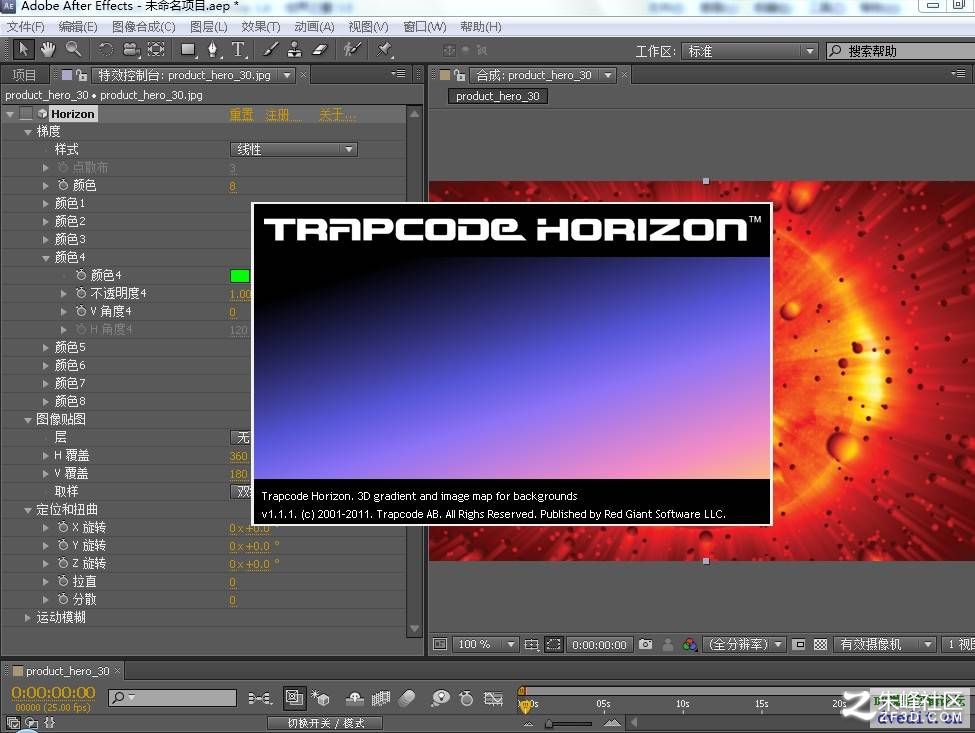The width and height of the screenshot is (975, 733).
Task: Open magnification dropdown showing 100 %
Action: (x=485, y=644)
